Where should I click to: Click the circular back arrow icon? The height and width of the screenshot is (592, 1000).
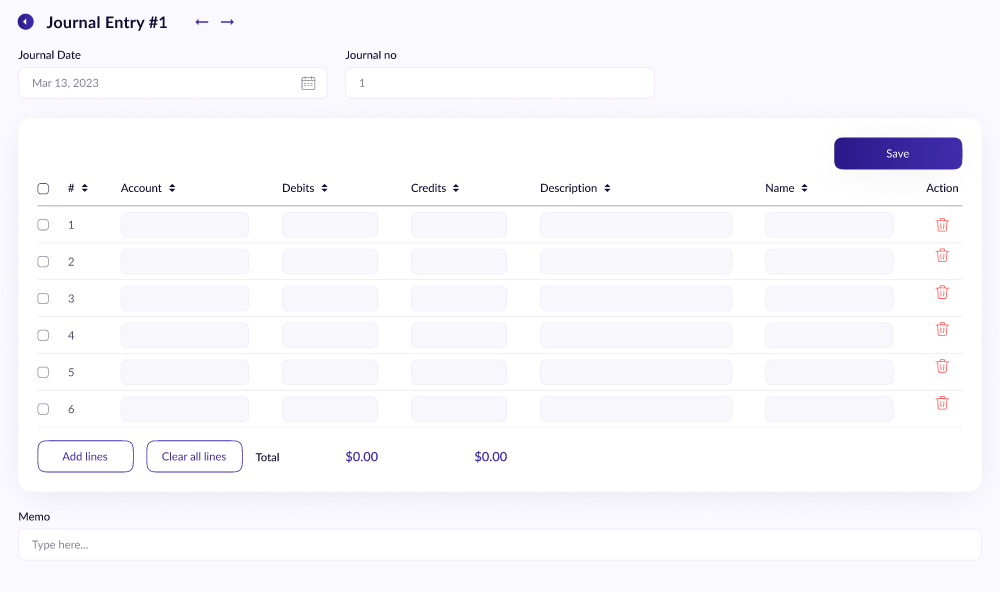point(26,22)
